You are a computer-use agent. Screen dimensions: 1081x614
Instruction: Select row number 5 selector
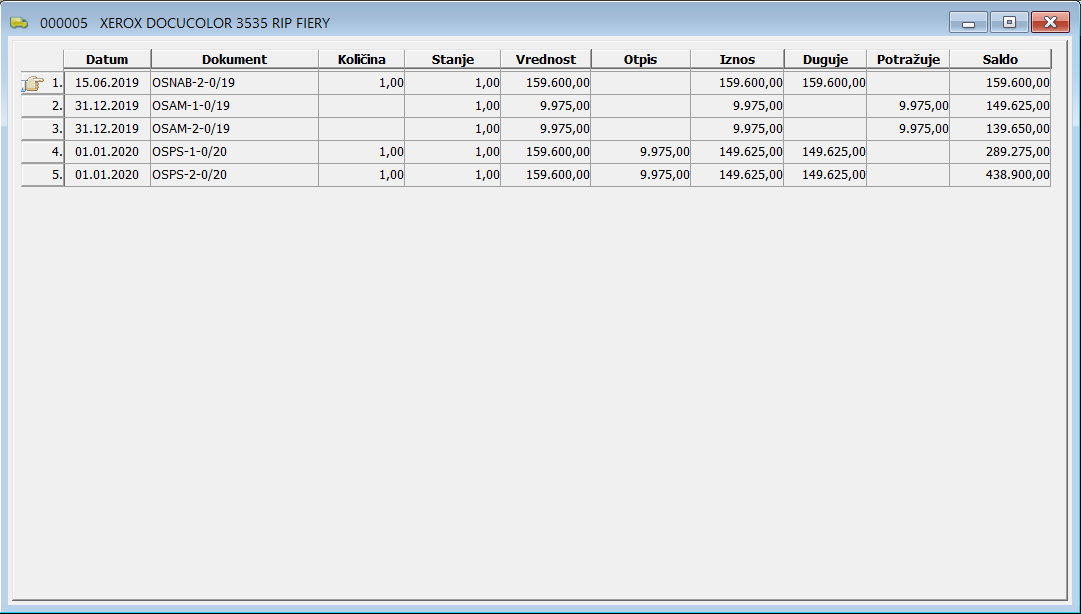(43, 174)
